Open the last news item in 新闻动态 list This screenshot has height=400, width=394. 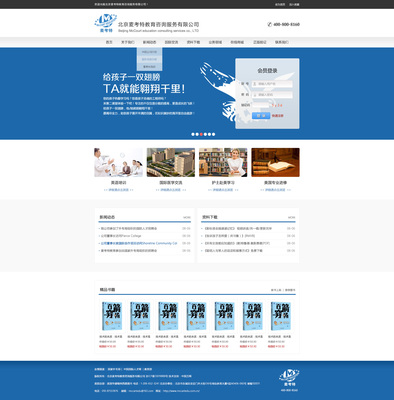129,251
